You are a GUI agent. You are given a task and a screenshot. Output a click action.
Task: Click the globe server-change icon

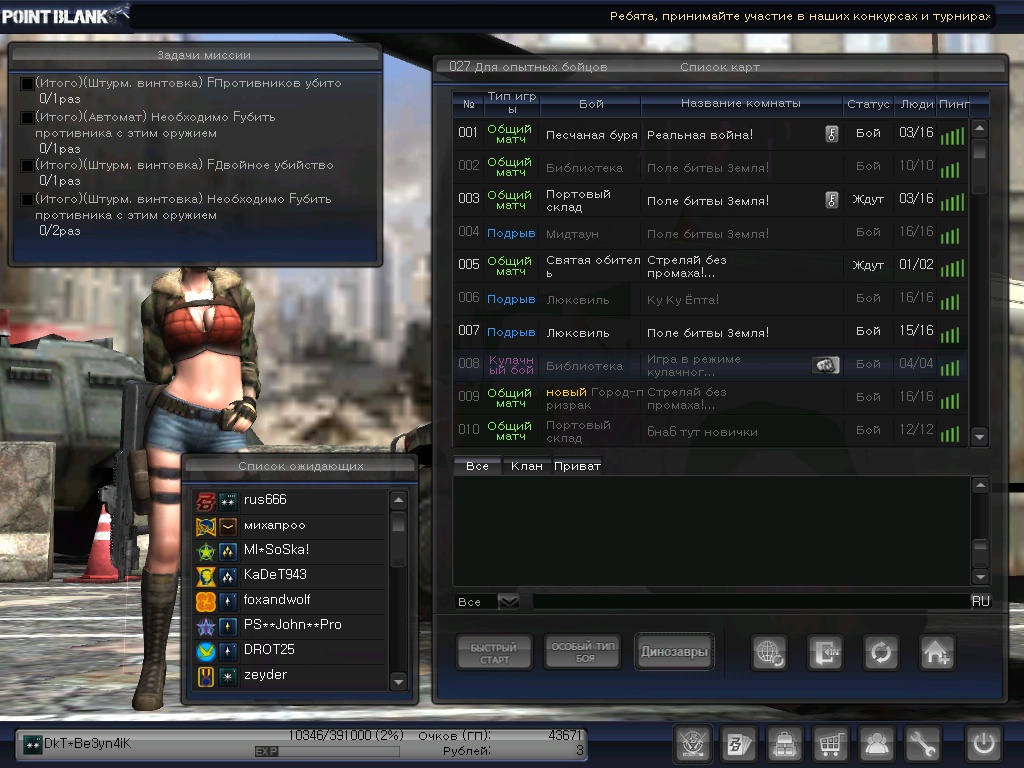point(769,652)
